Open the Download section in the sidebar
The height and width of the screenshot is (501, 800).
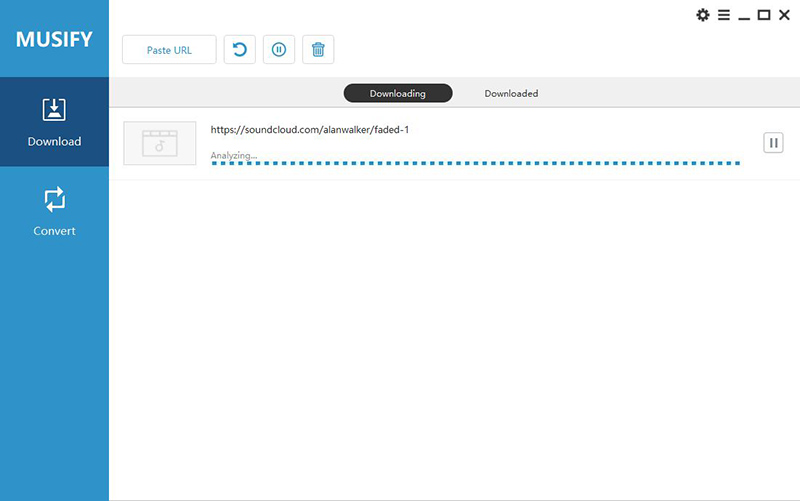point(54,122)
